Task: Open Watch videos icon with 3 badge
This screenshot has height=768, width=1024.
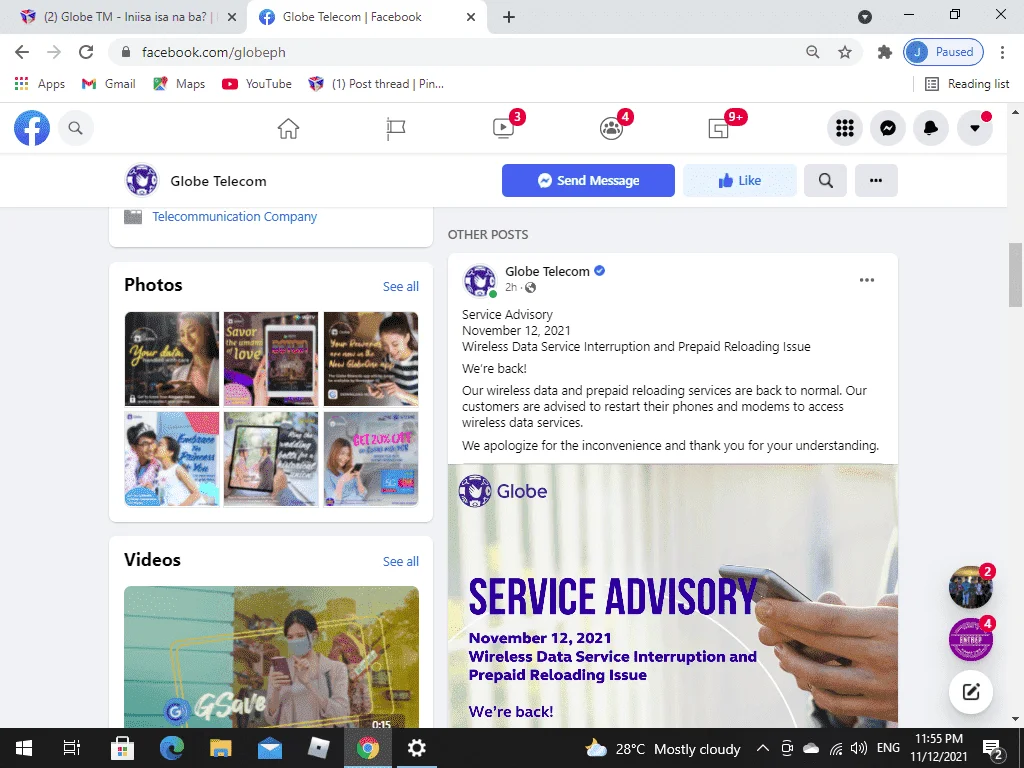Action: [504, 128]
